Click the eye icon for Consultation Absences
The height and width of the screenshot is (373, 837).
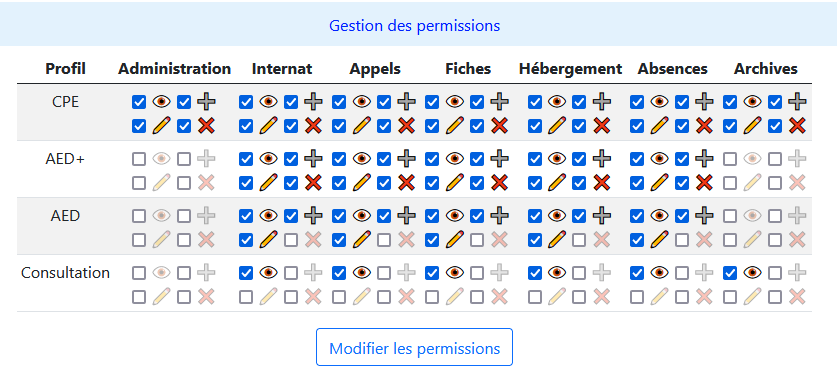click(x=659, y=273)
